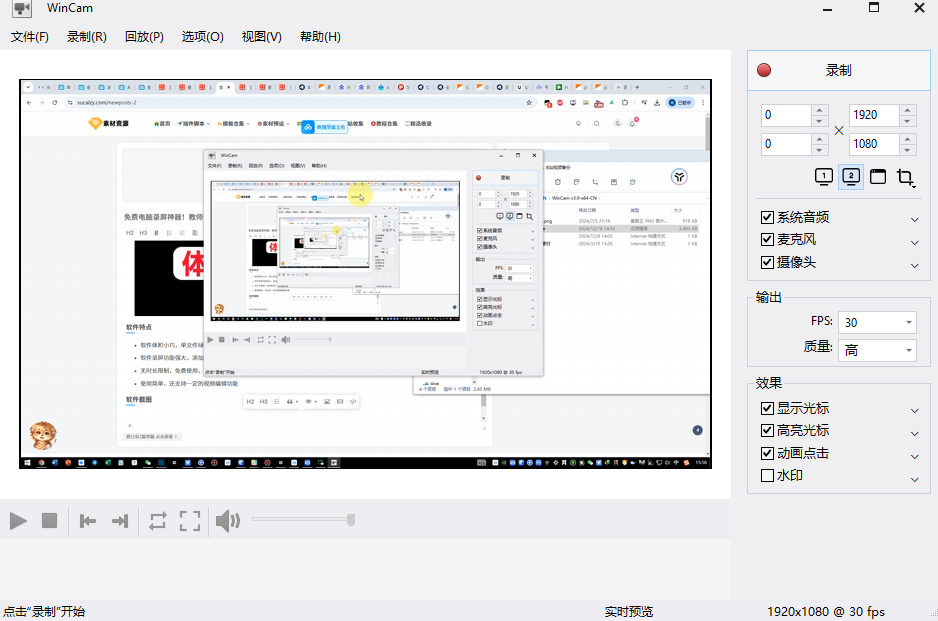Uncheck the 动画点击 click animation effect
The height and width of the screenshot is (621, 938).
click(767, 453)
